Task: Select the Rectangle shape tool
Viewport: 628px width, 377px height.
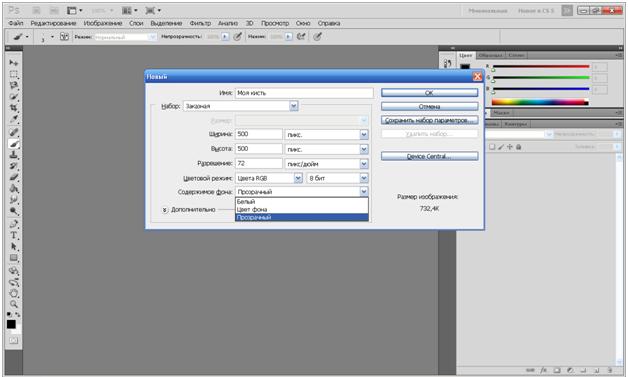Action: (14, 258)
